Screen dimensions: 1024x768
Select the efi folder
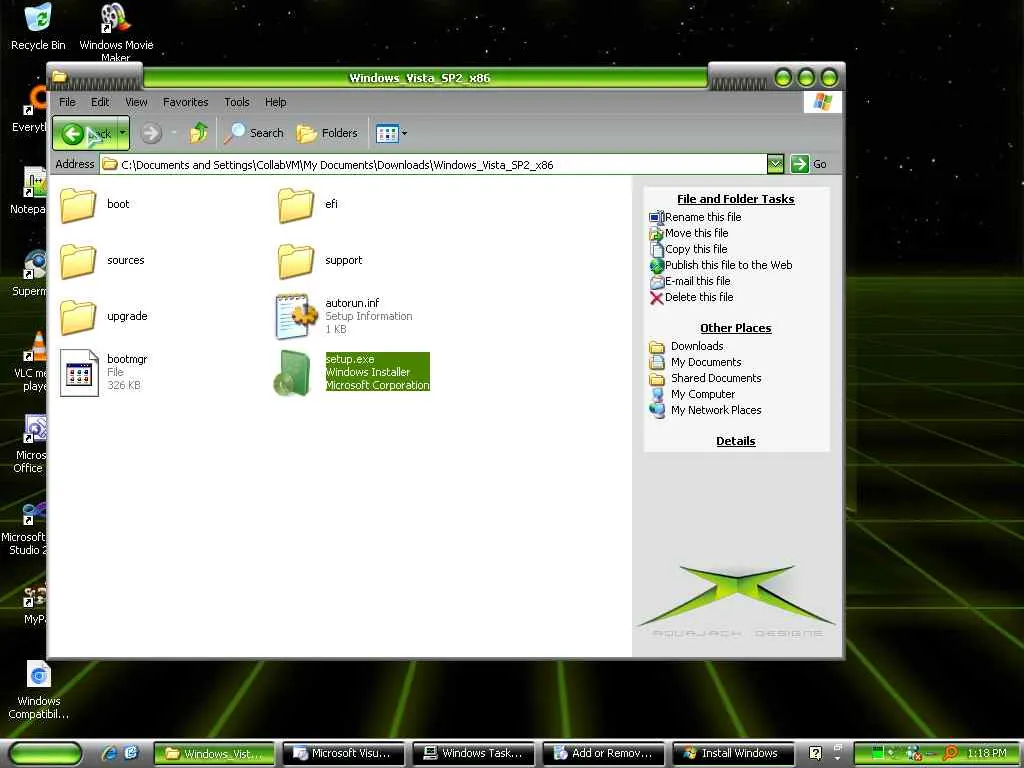coord(308,204)
